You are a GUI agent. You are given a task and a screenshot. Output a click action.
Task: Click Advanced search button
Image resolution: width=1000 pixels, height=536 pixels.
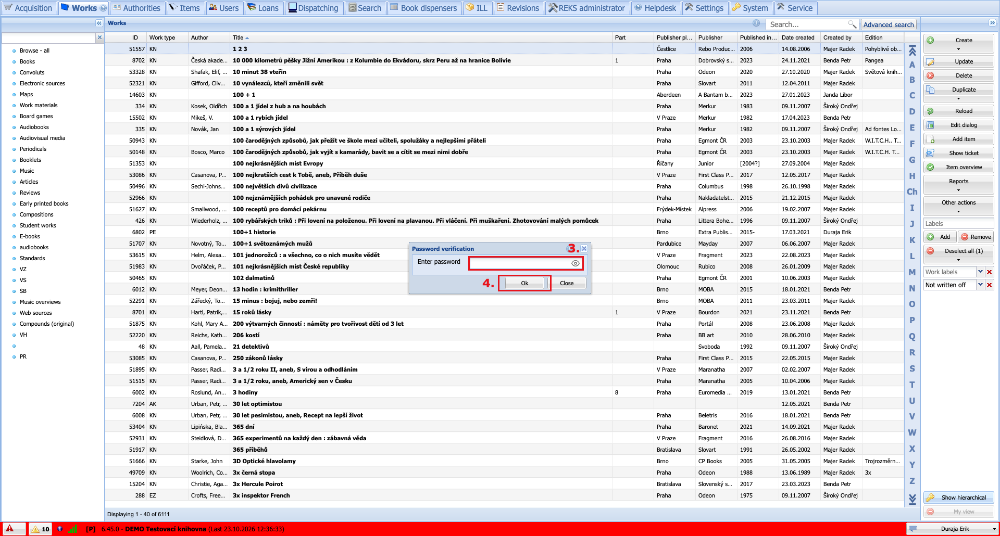(888, 24)
